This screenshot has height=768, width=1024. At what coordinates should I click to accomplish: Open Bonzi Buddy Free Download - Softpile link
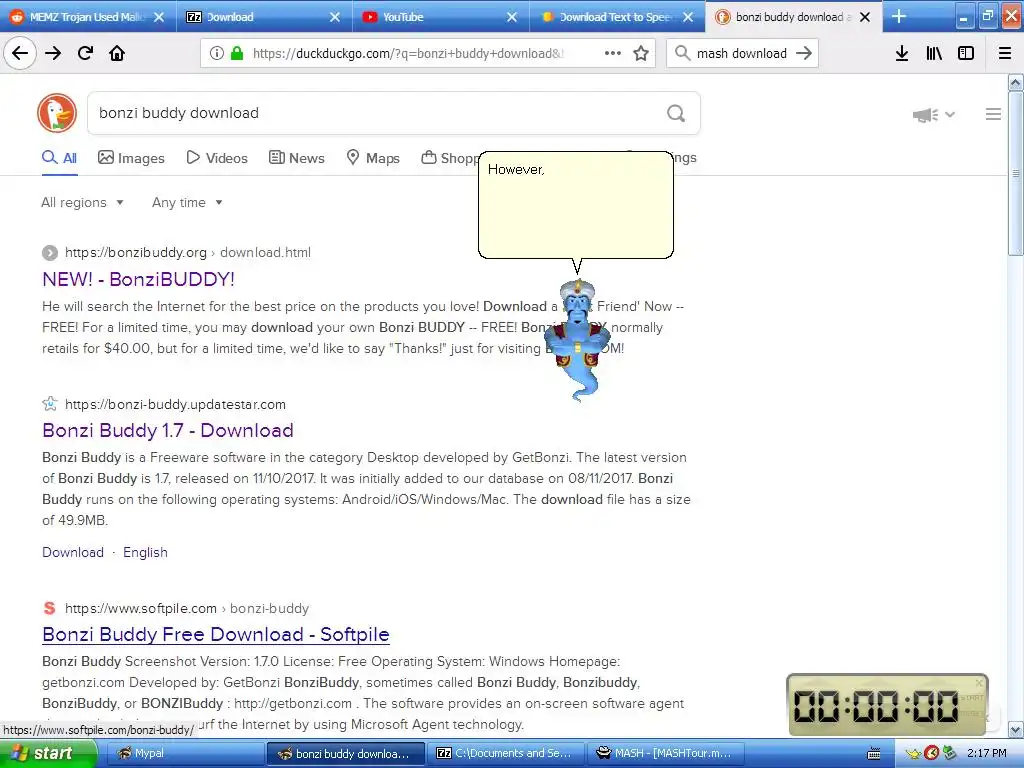(x=216, y=634)
